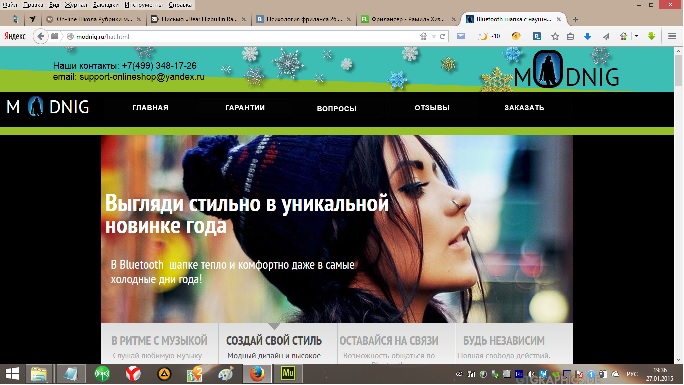
Task: Click the taskbar clock and date
Action: coord(660,374)
